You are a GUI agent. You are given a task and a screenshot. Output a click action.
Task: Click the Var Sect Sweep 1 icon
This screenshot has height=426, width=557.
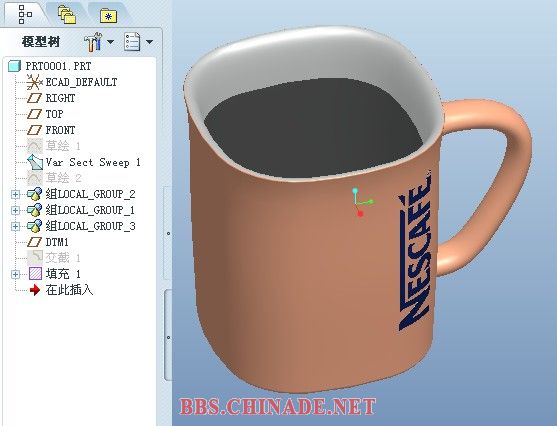click(x=35, y=162)
